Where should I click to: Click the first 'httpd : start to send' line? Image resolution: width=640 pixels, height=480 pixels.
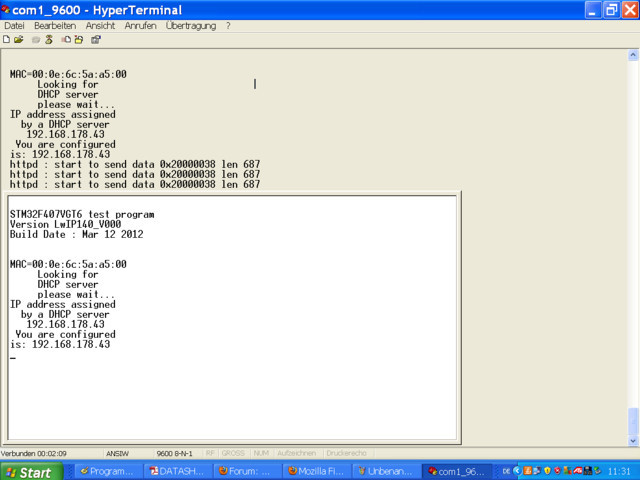(x=135, y=164)
